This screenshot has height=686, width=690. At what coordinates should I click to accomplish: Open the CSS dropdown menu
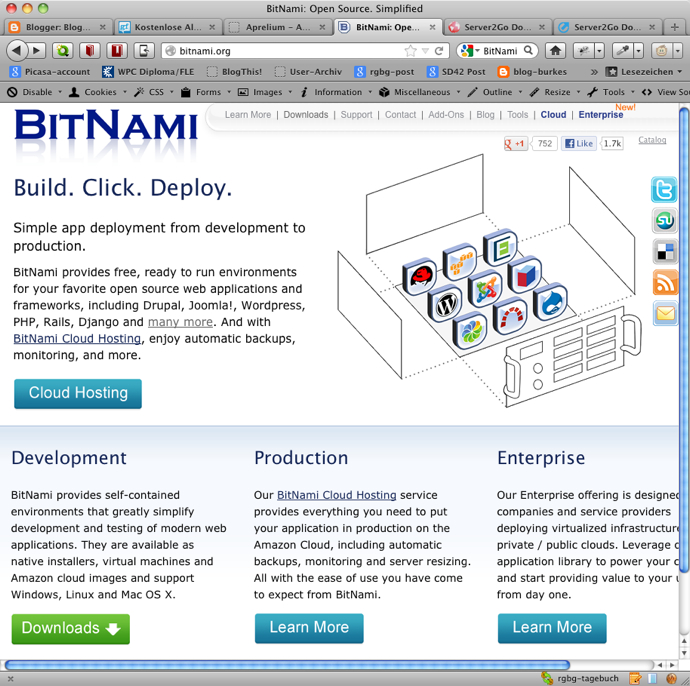tap(156, 92)
